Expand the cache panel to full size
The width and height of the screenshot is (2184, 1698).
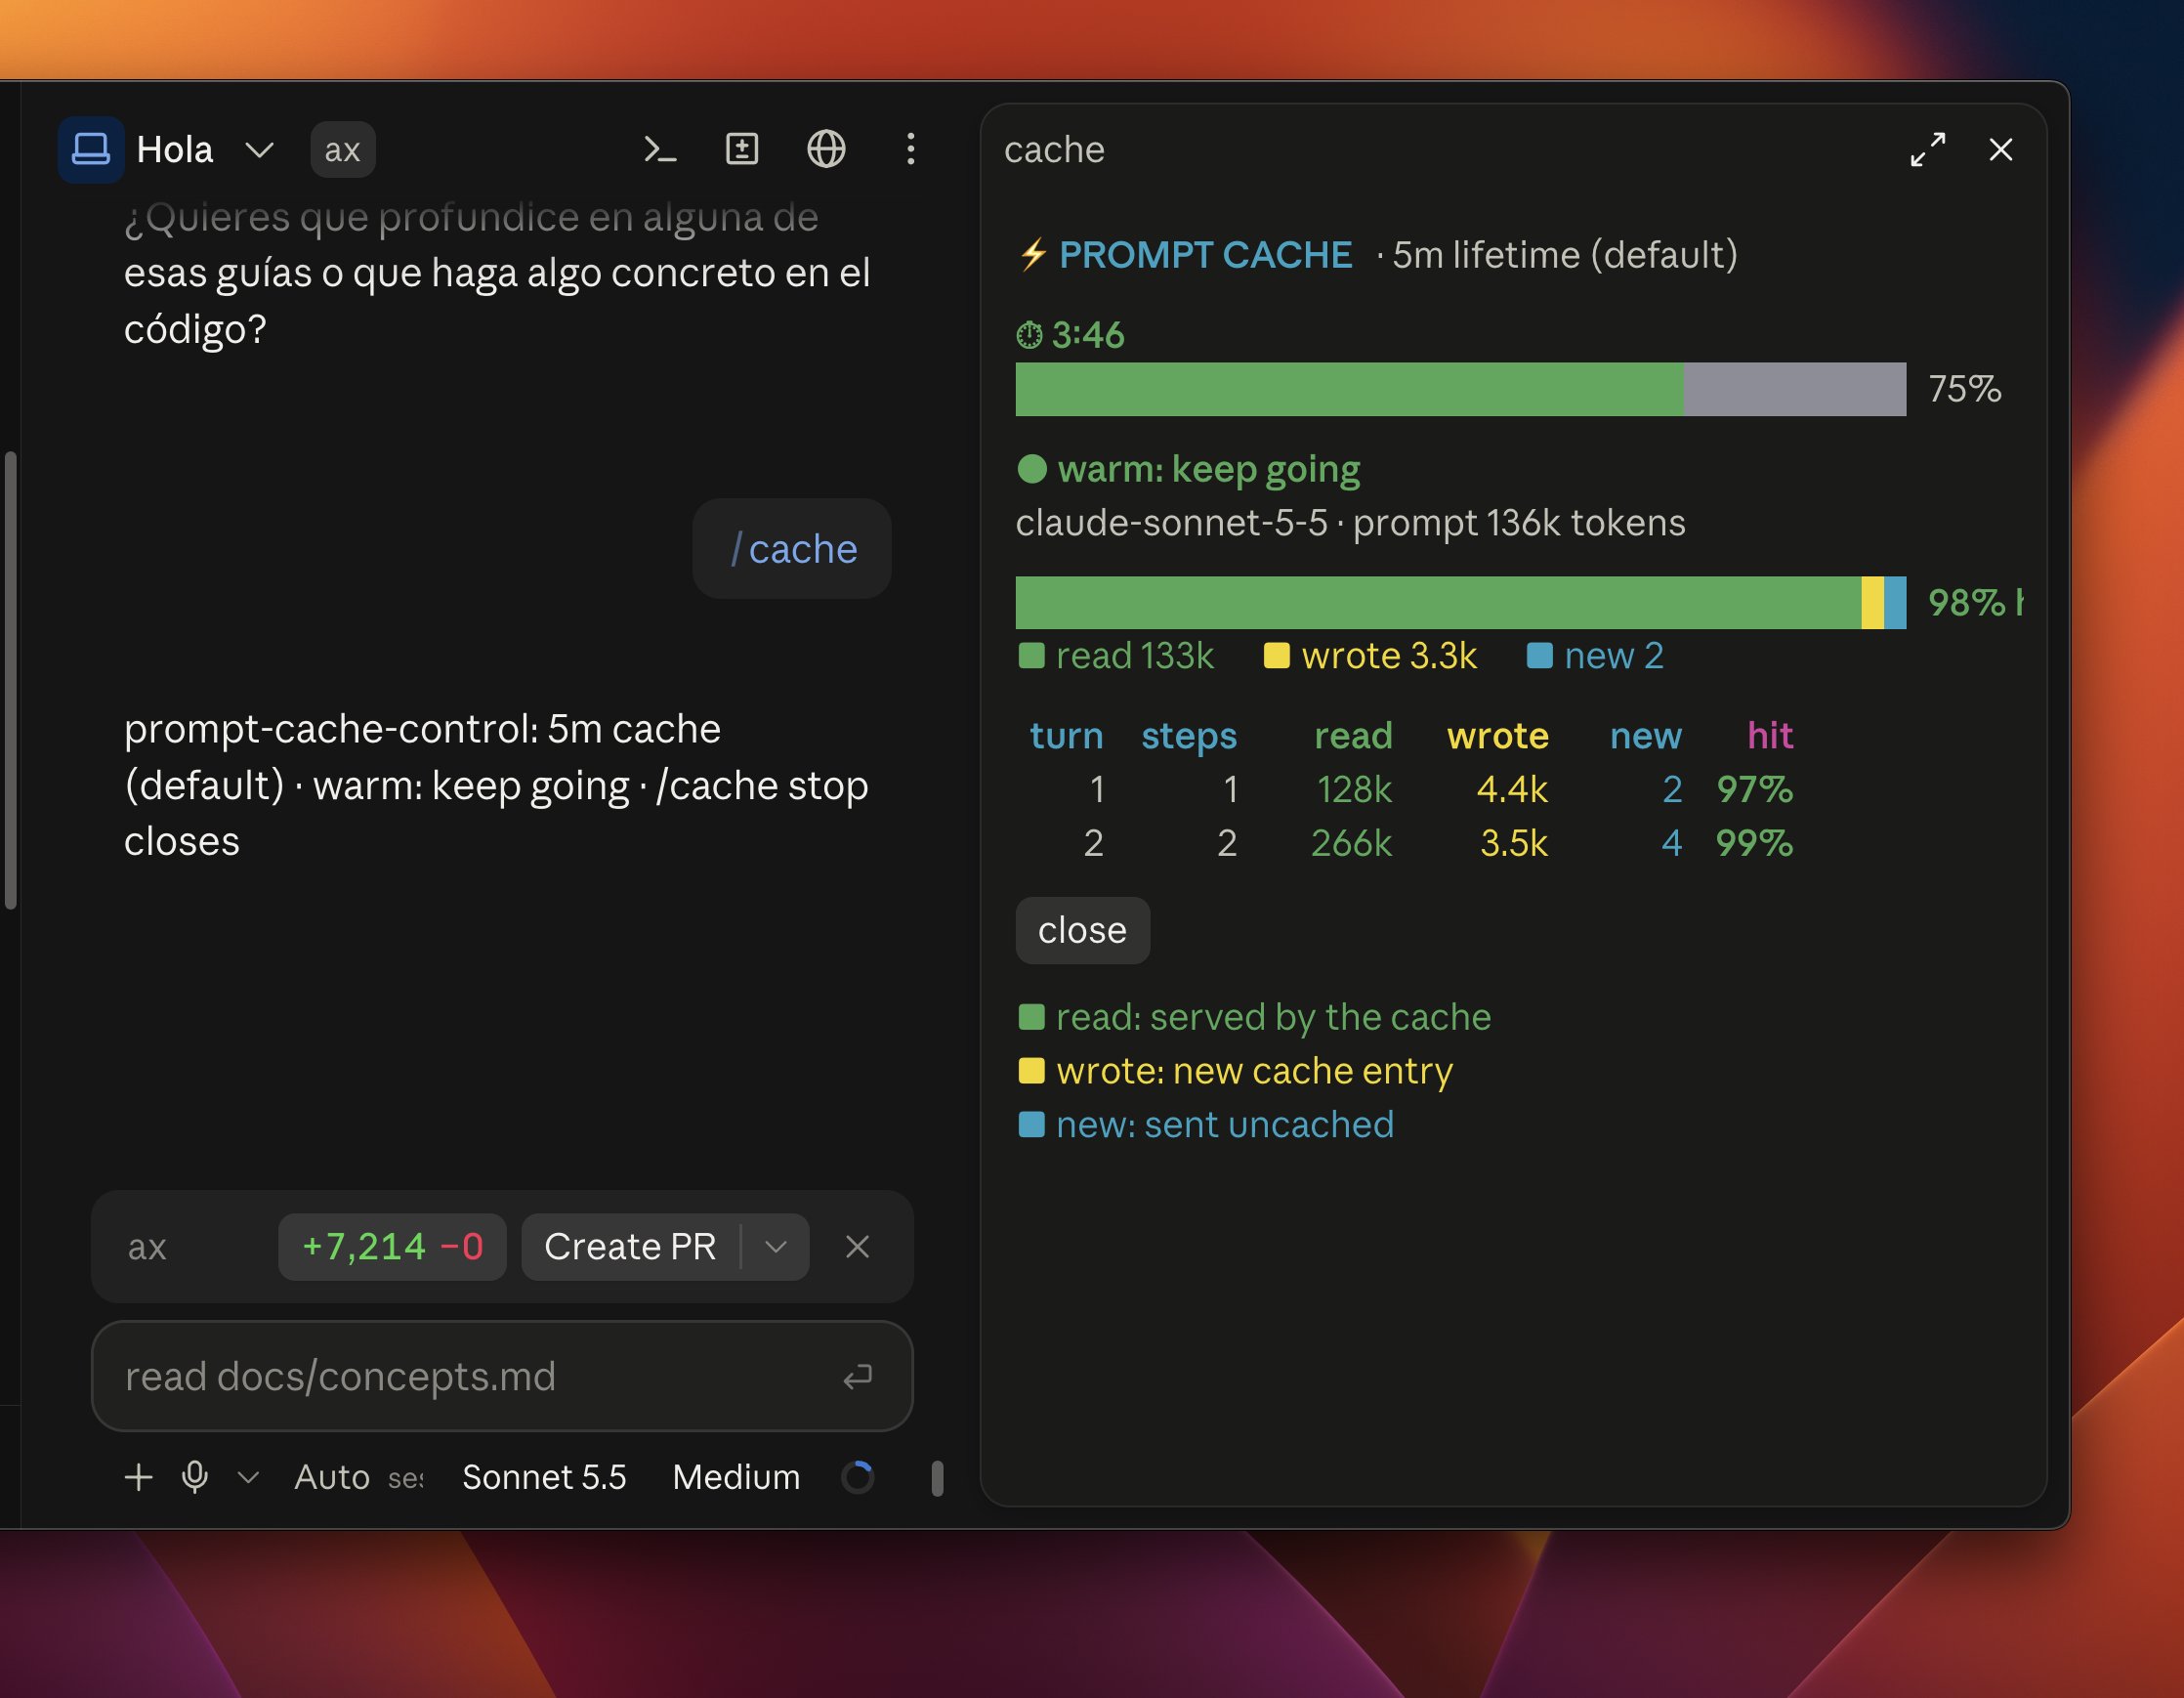coord(1927,150)
